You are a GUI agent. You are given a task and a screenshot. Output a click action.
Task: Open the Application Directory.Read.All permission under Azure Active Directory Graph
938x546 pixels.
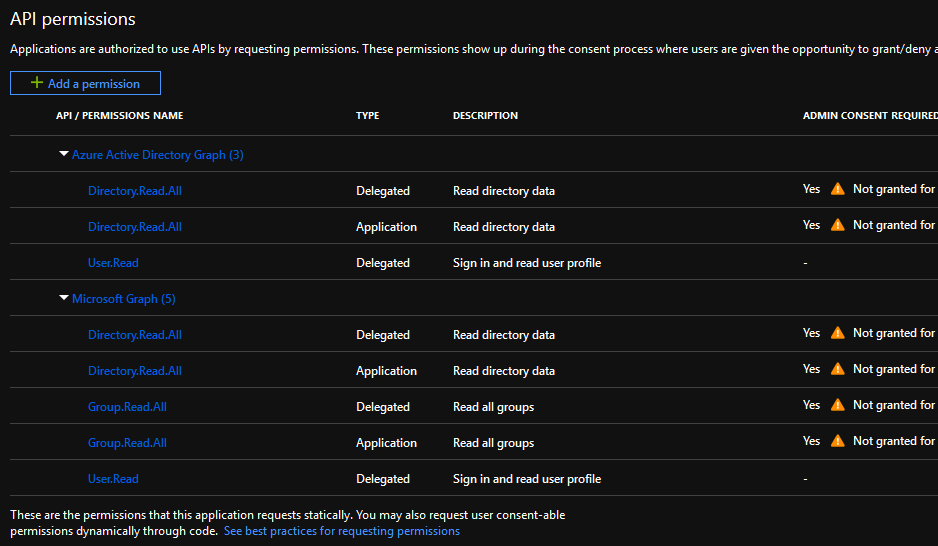click(135, 227)
